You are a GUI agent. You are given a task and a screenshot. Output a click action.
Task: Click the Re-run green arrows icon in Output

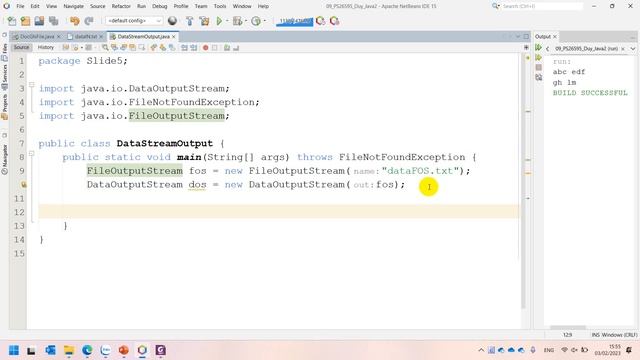tap(538, 48)
